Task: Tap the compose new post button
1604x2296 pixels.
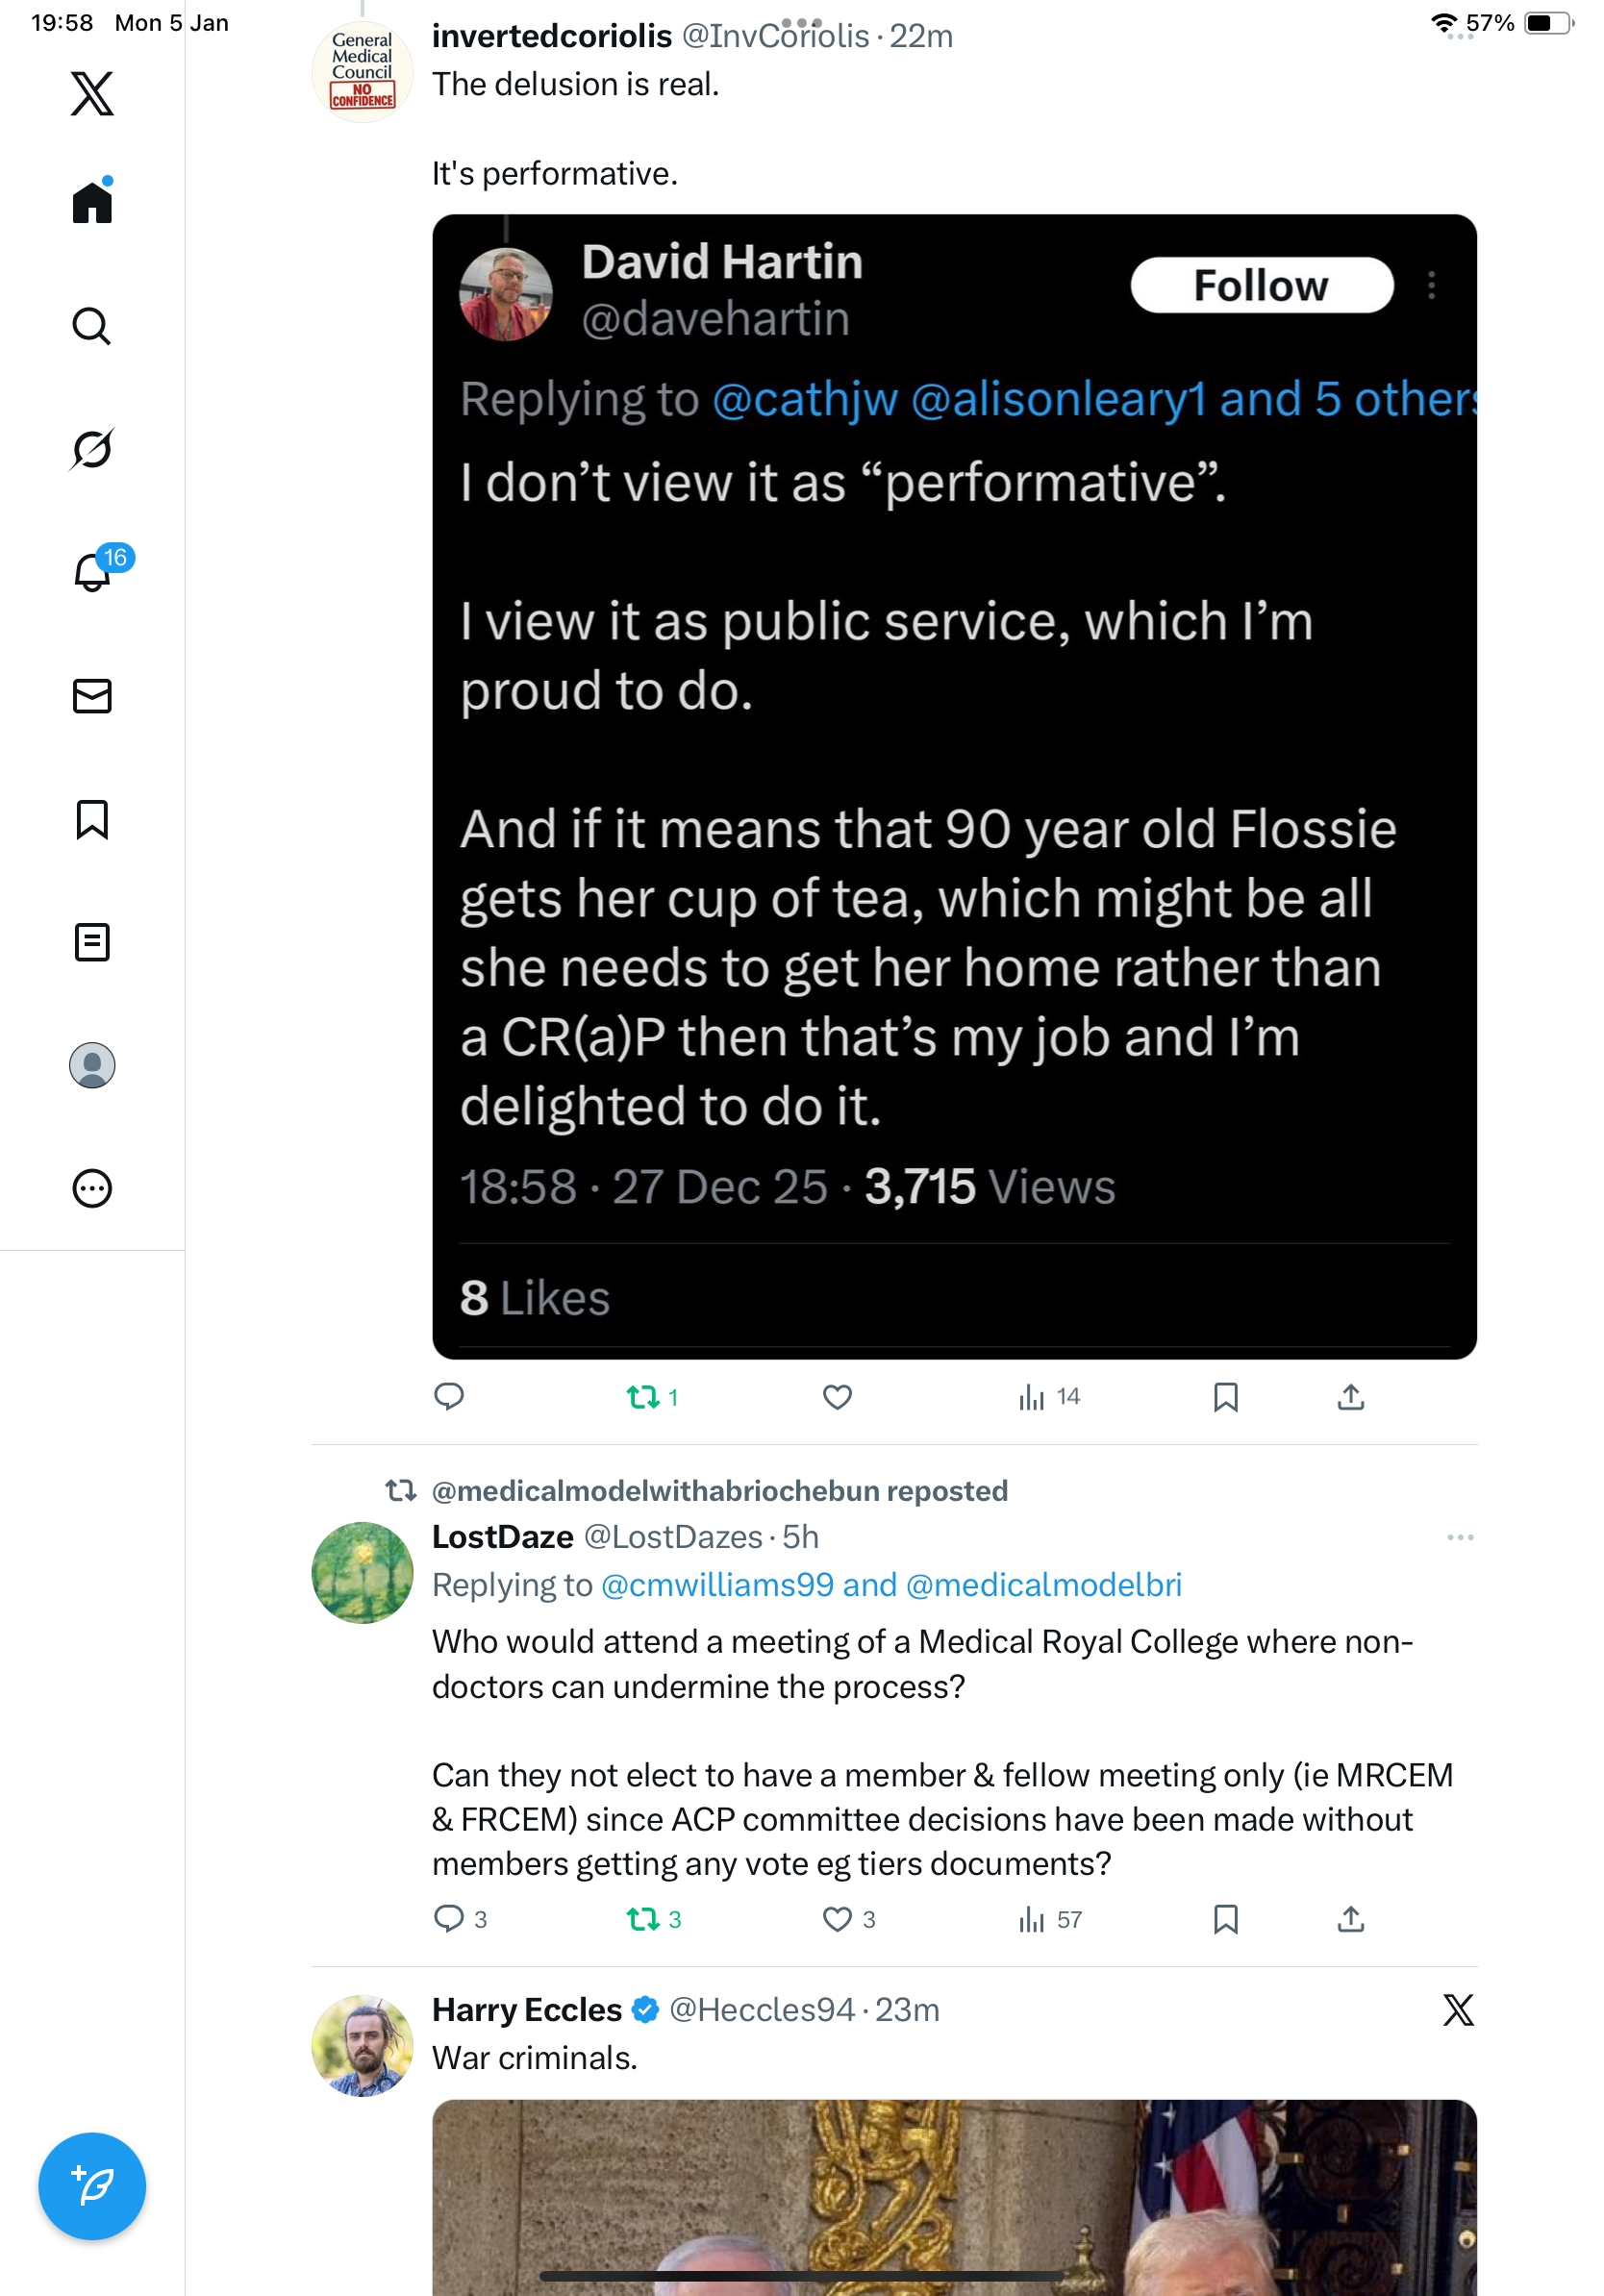Action: coord(92,2185)
